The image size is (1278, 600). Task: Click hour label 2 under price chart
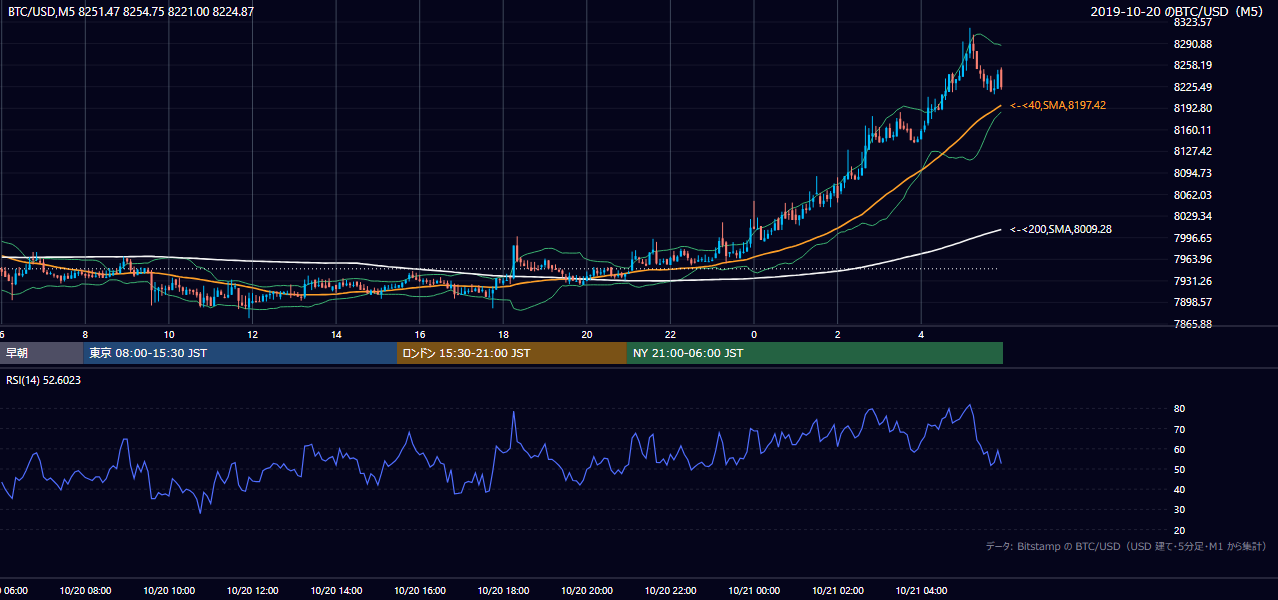[837, 334]
